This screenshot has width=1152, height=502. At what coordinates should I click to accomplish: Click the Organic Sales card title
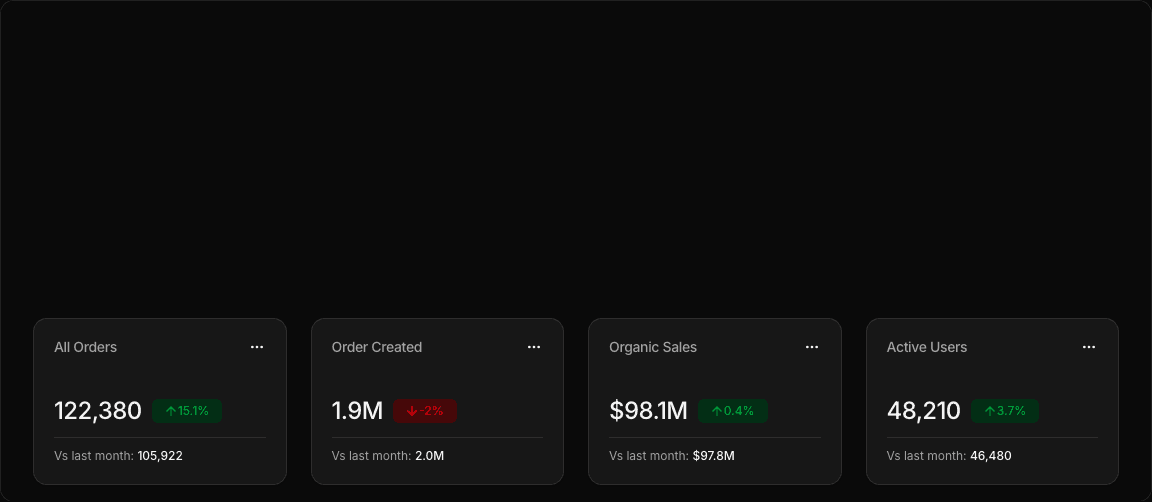(x=653, y=347)
